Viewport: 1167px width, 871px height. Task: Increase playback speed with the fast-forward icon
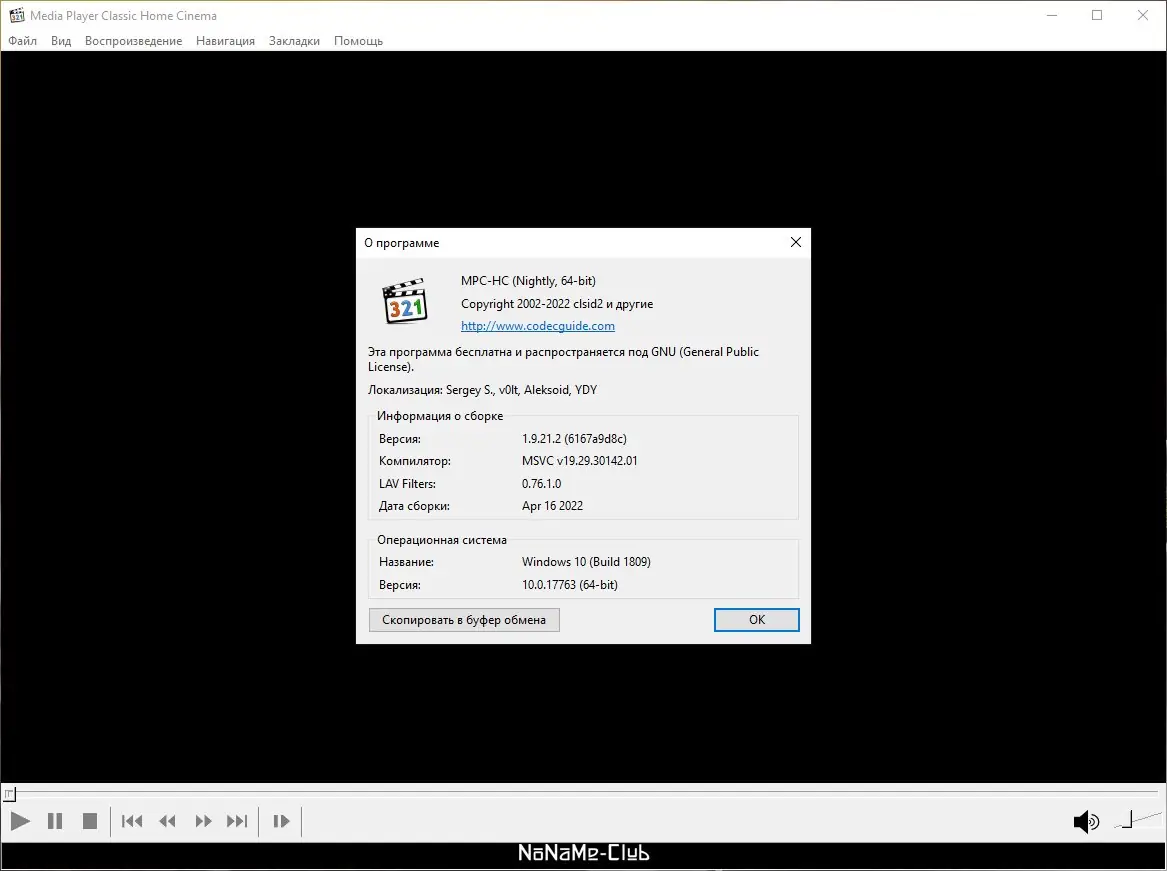coord(202,821)
